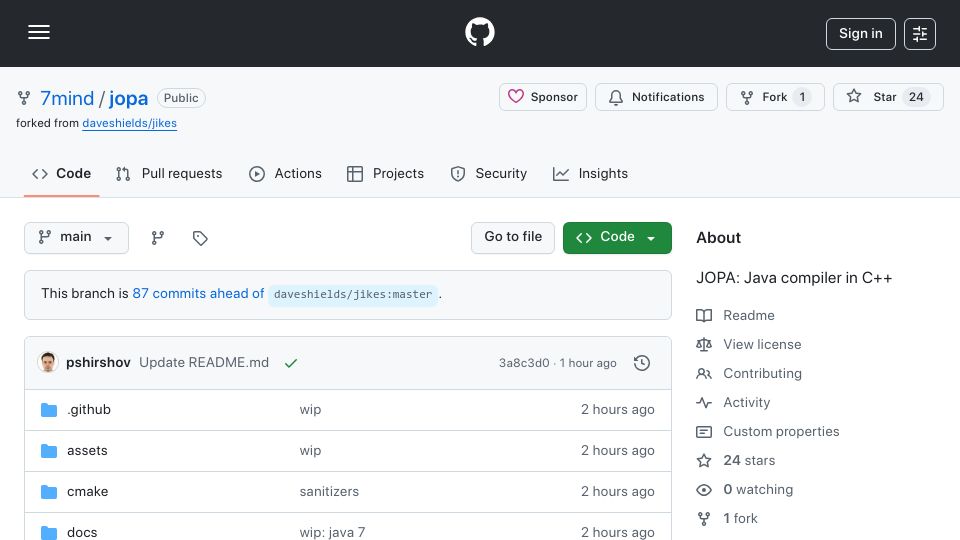Star the jopa repository
This screenshot has height=540, width=960.
tap(888, 97)
